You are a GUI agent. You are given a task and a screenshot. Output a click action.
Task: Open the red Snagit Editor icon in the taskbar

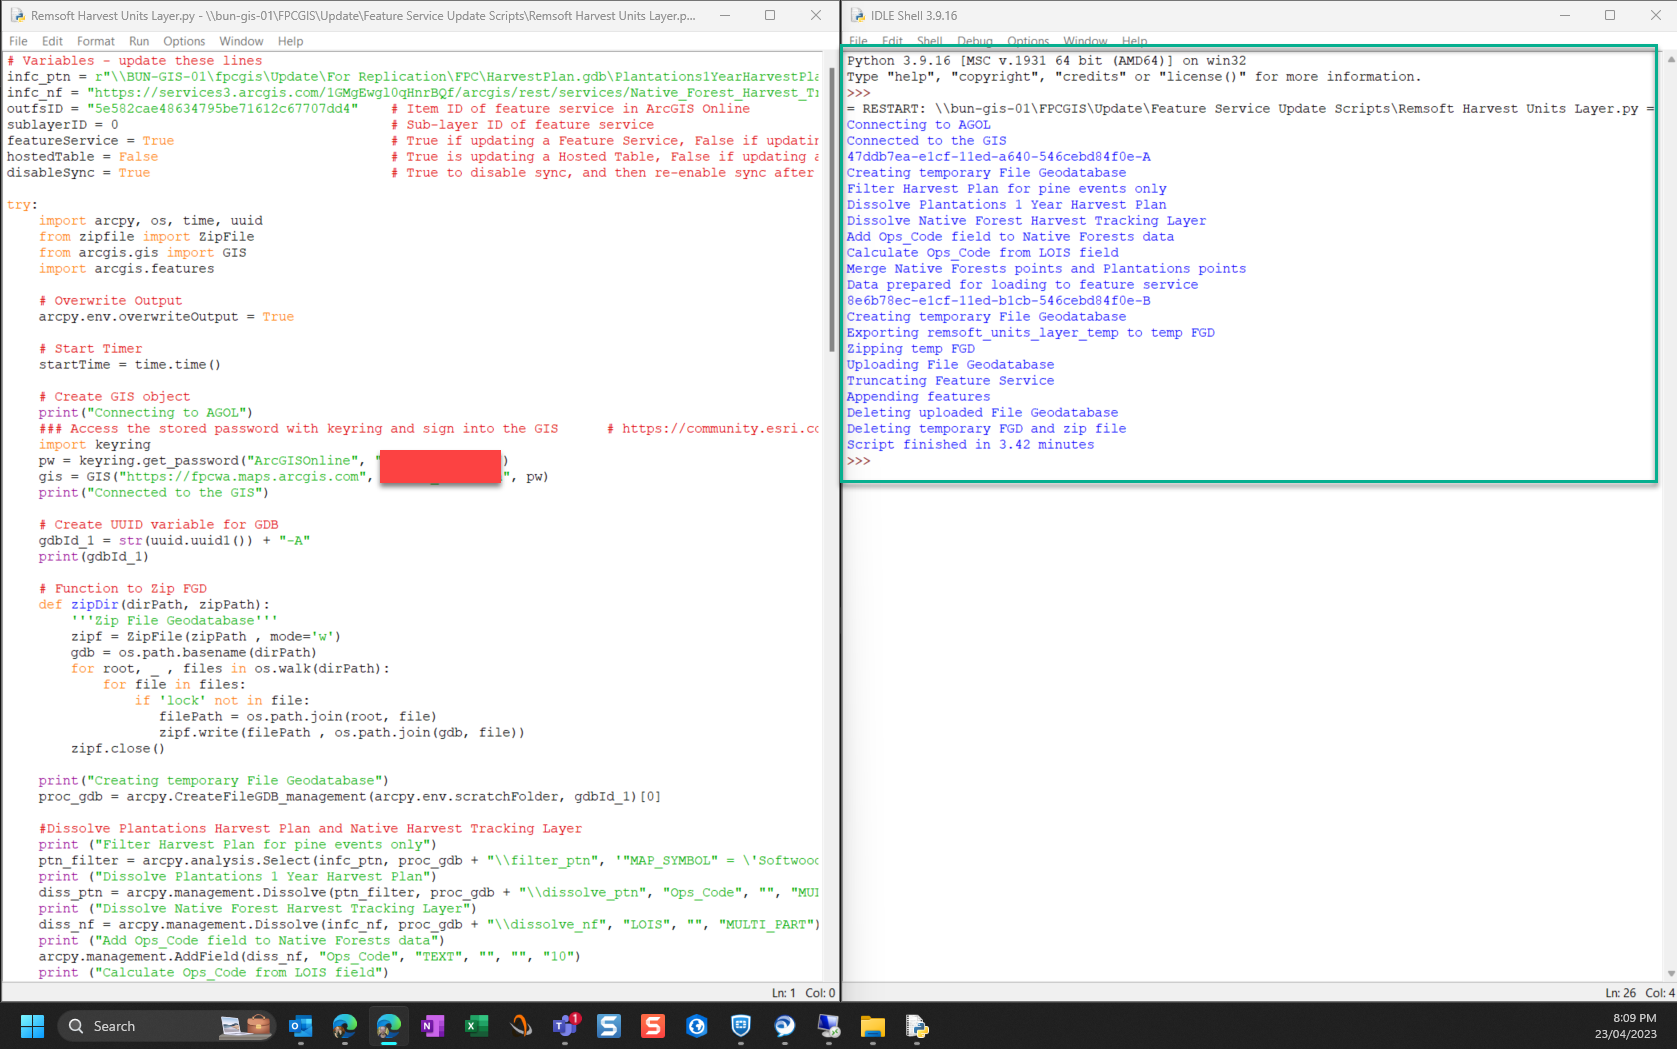pos(653,1026)
